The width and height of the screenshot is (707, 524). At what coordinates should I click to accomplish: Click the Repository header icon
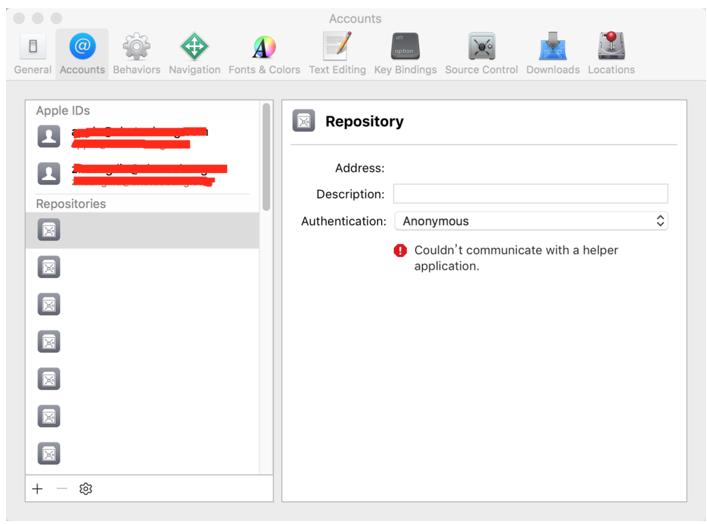pyautogui.click(x=303, y=121)
